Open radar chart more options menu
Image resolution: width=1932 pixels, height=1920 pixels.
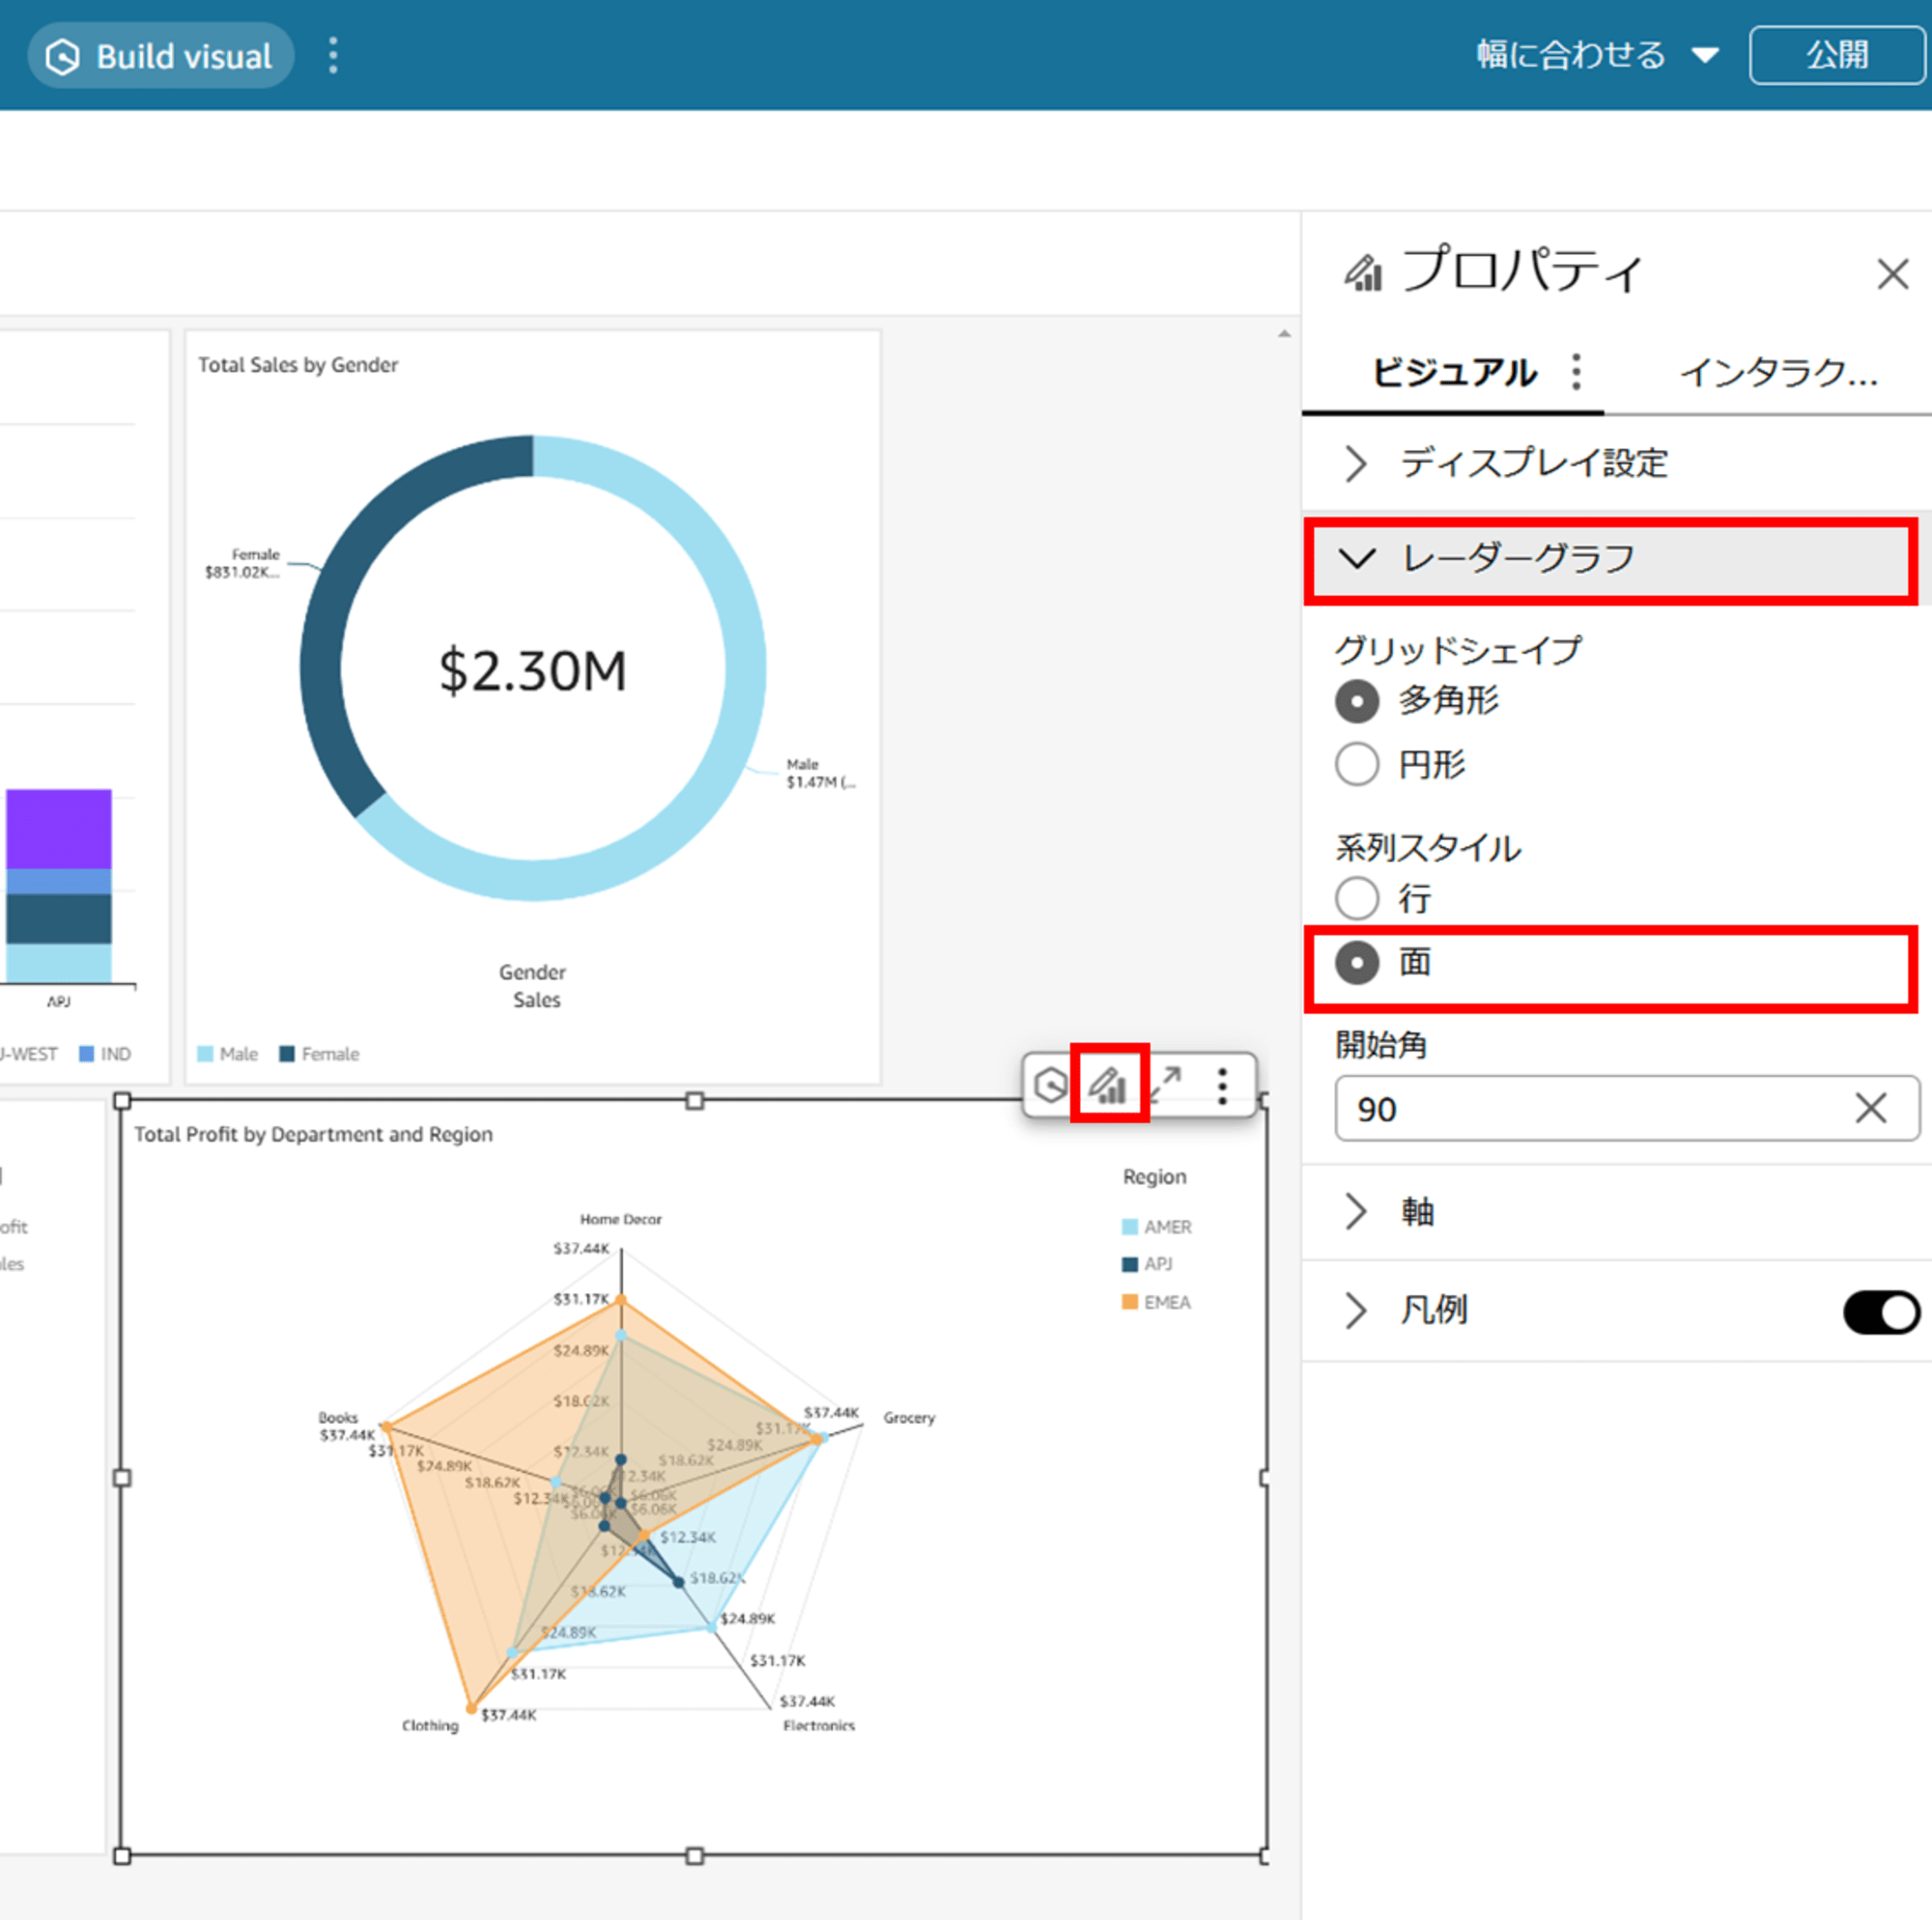coord(1222,1085)
